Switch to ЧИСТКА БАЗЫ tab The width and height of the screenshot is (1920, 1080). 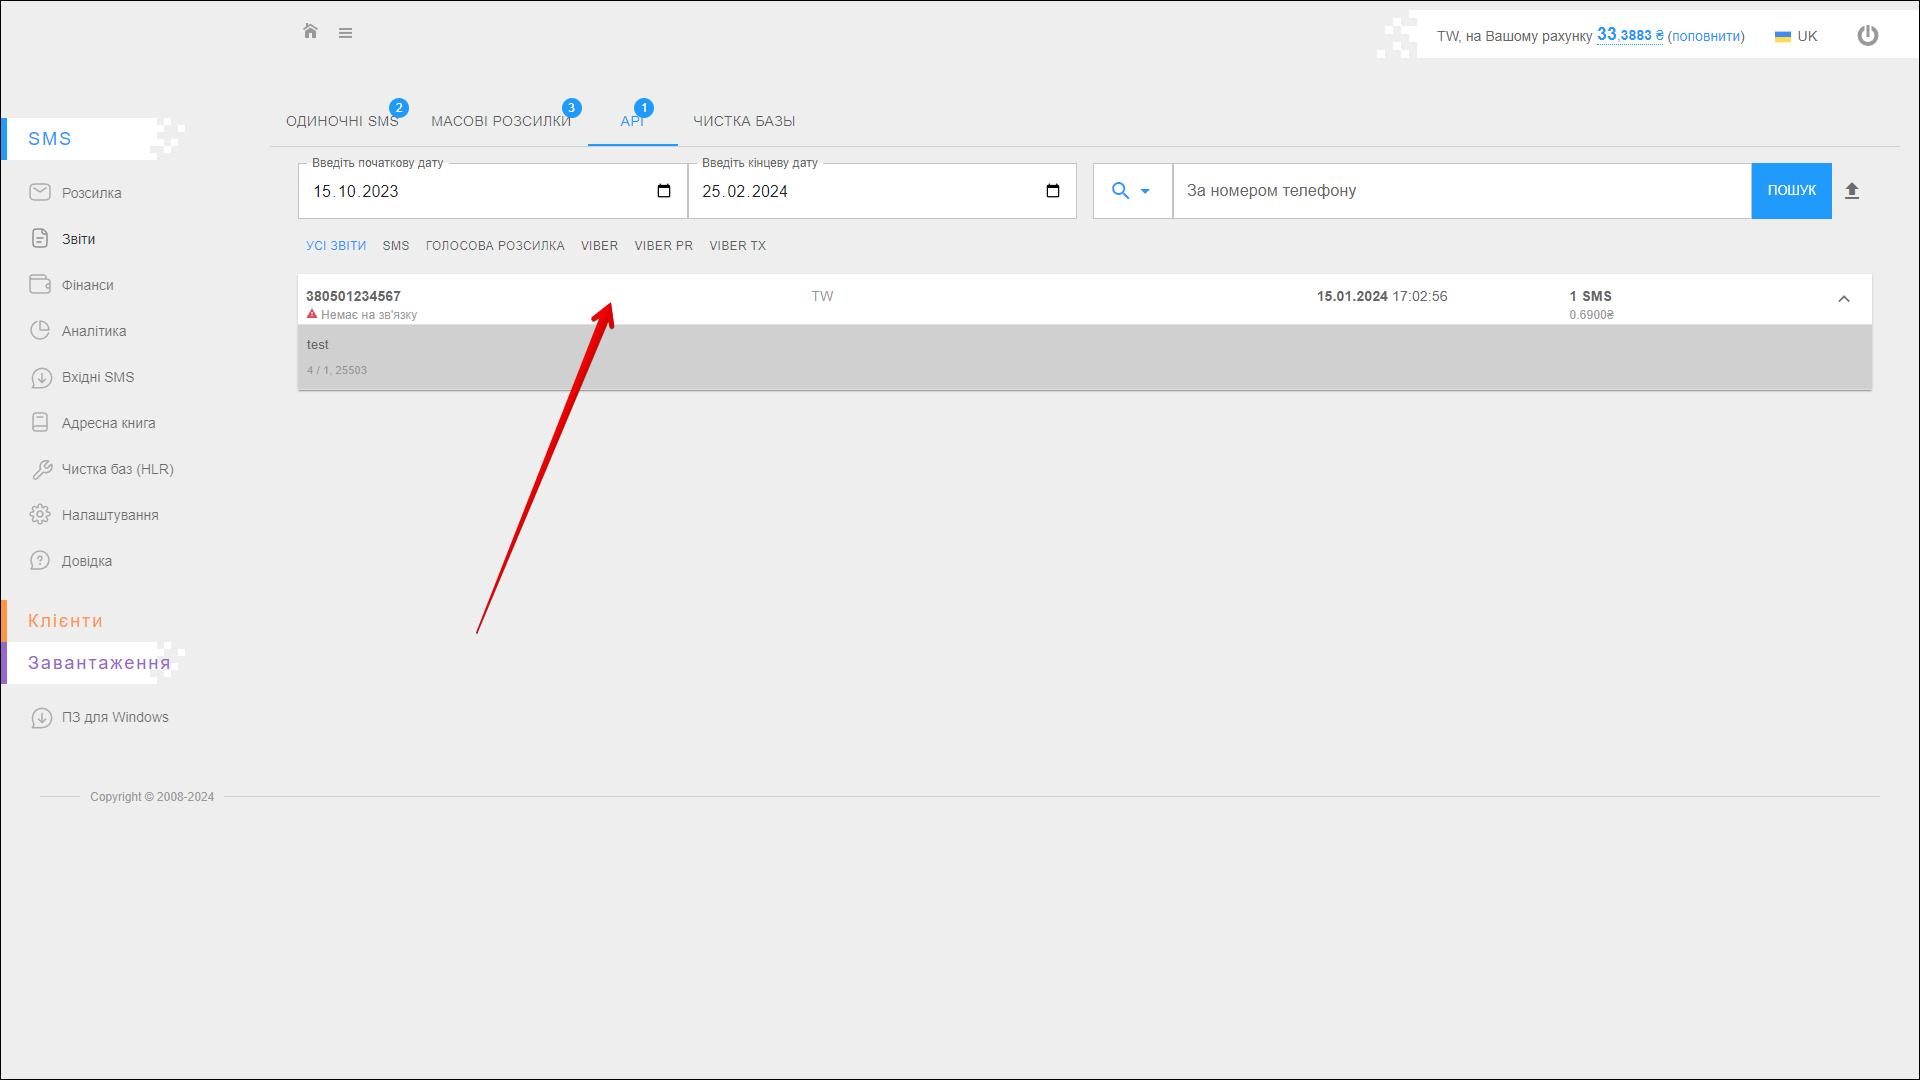(743, 121)
